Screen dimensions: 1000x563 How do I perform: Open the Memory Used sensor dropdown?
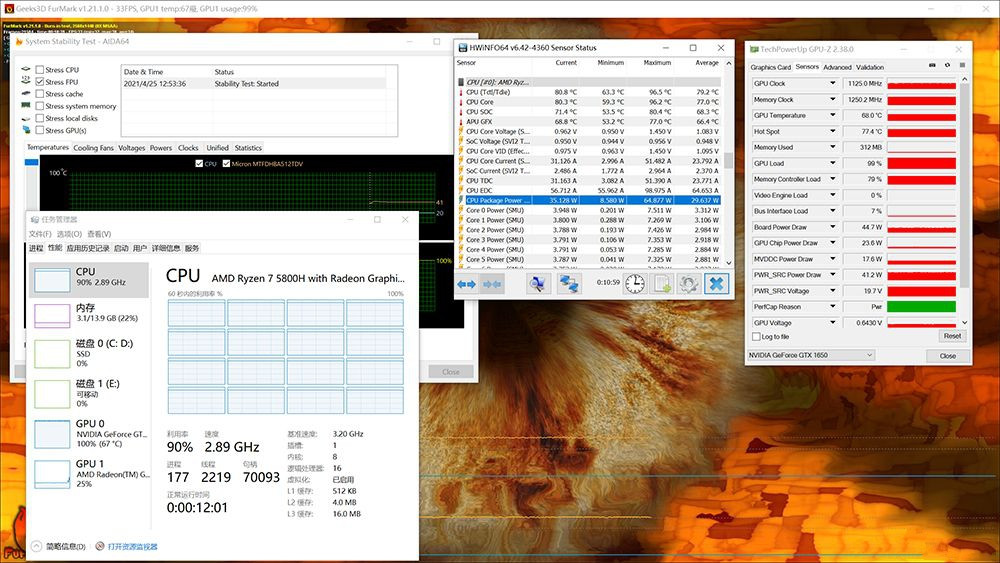832,147
